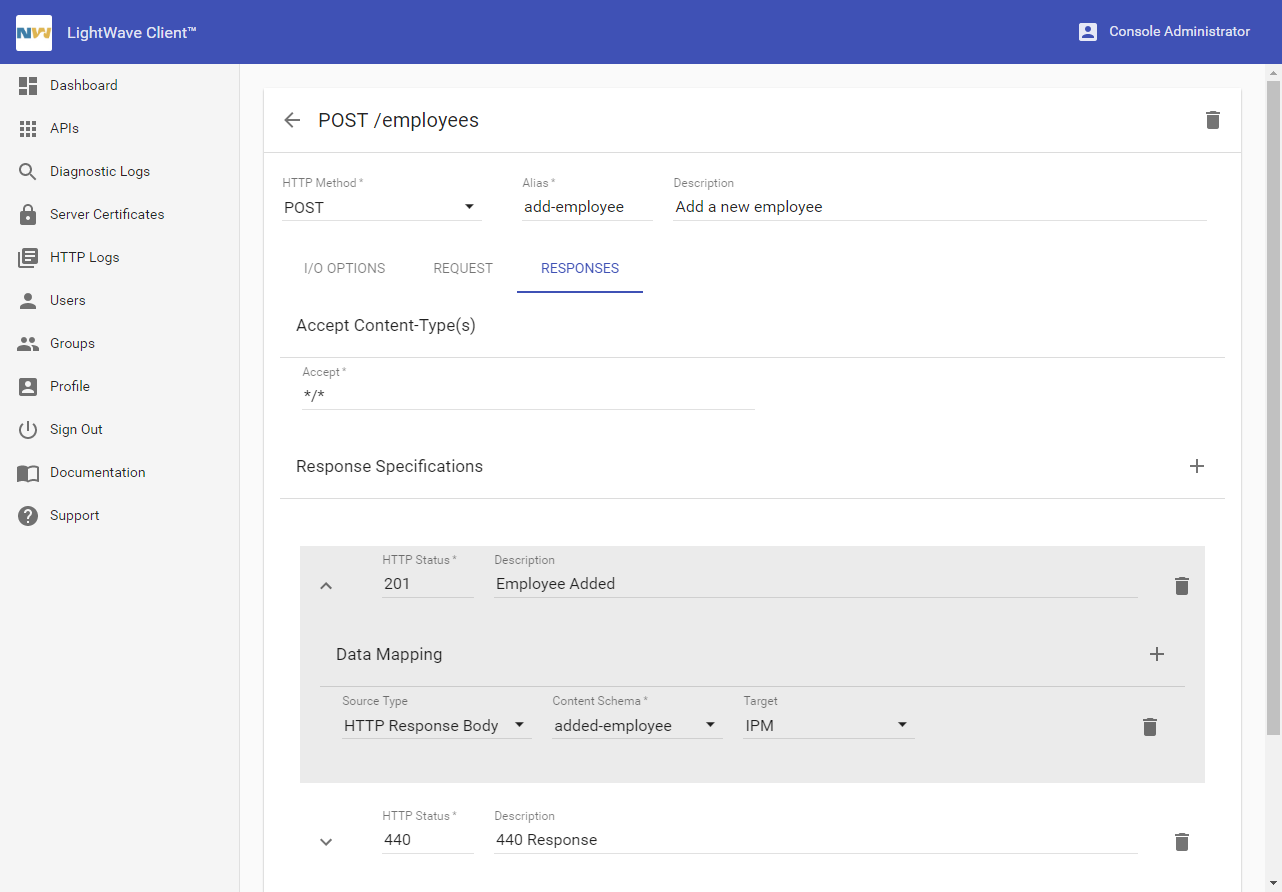The height and width of the screenshot is (892, 1282).
Task: Open Diagnostic Logs in the sidebar
Action: 99,171
